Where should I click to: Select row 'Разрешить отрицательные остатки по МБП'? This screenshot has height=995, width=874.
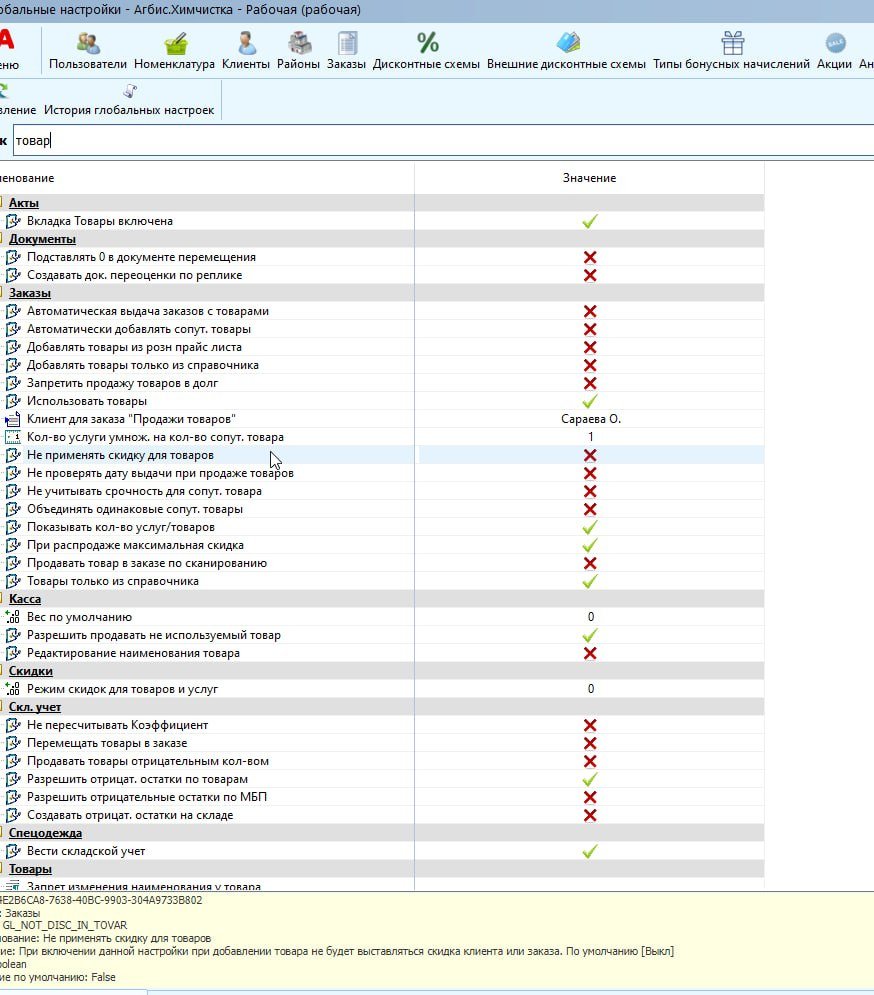(382, 798)
